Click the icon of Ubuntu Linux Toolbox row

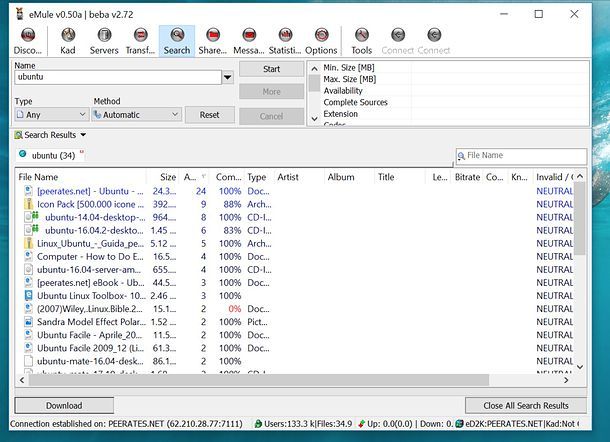pyautogui.click(x=28, y=296)
